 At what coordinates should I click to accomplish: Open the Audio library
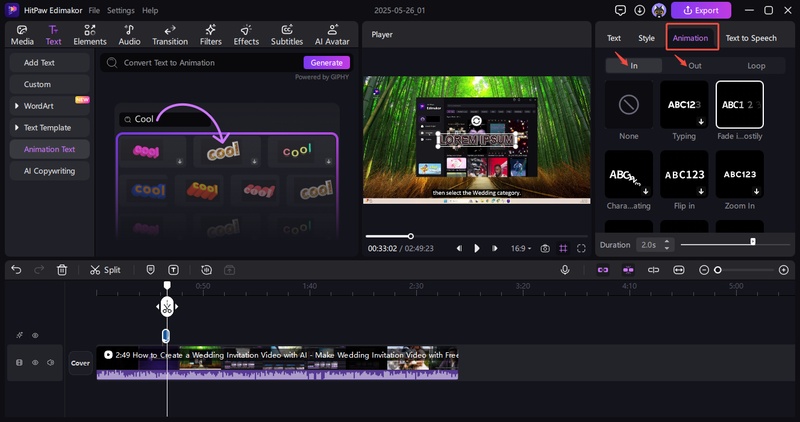click(x=129, y=35)
